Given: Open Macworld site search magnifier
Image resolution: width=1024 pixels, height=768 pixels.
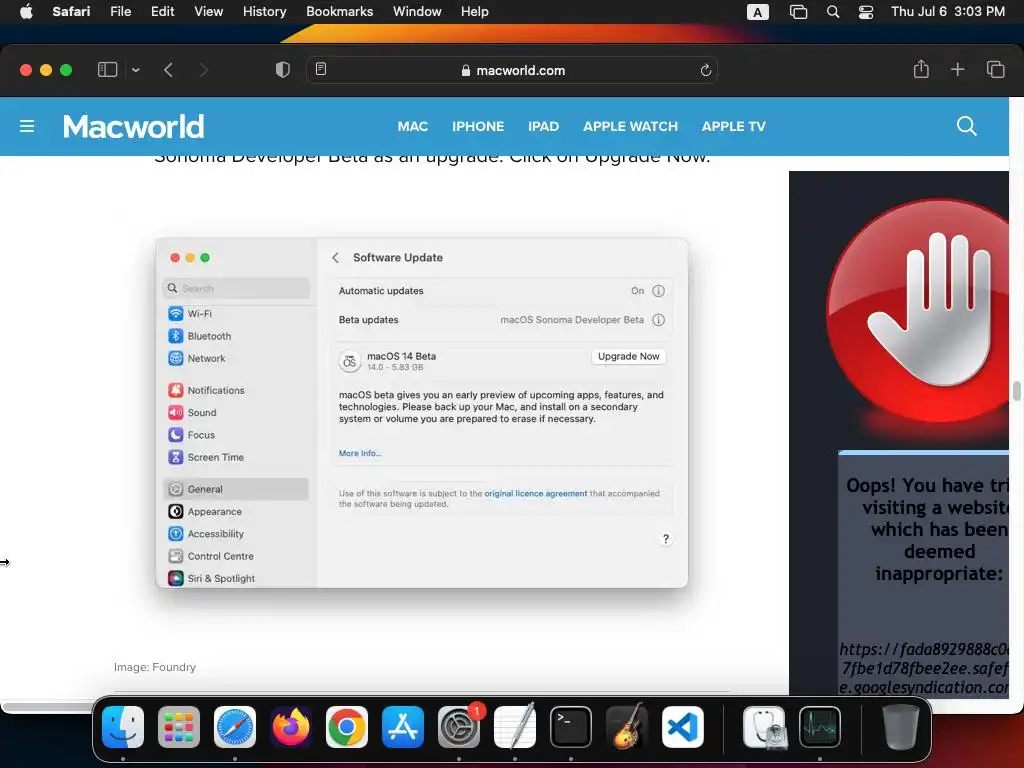Looking at the screenshot, I should pyautogui.click(x=967, y=126).
